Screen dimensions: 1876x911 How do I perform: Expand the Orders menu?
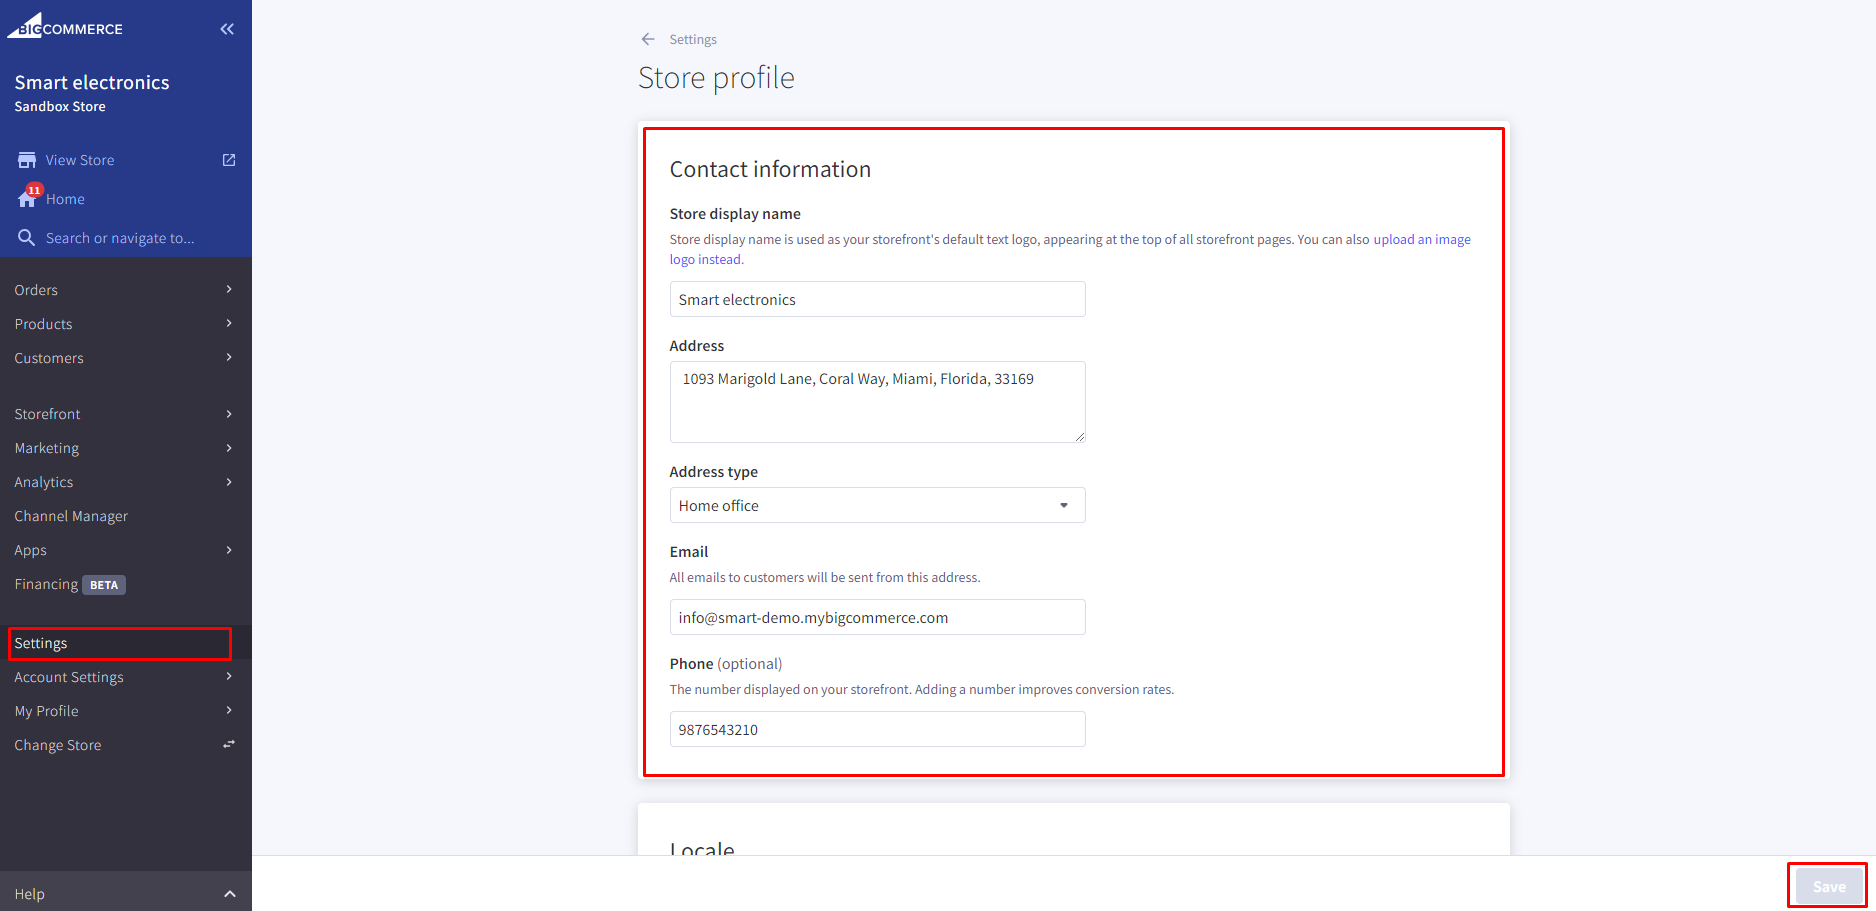(36, 290)
